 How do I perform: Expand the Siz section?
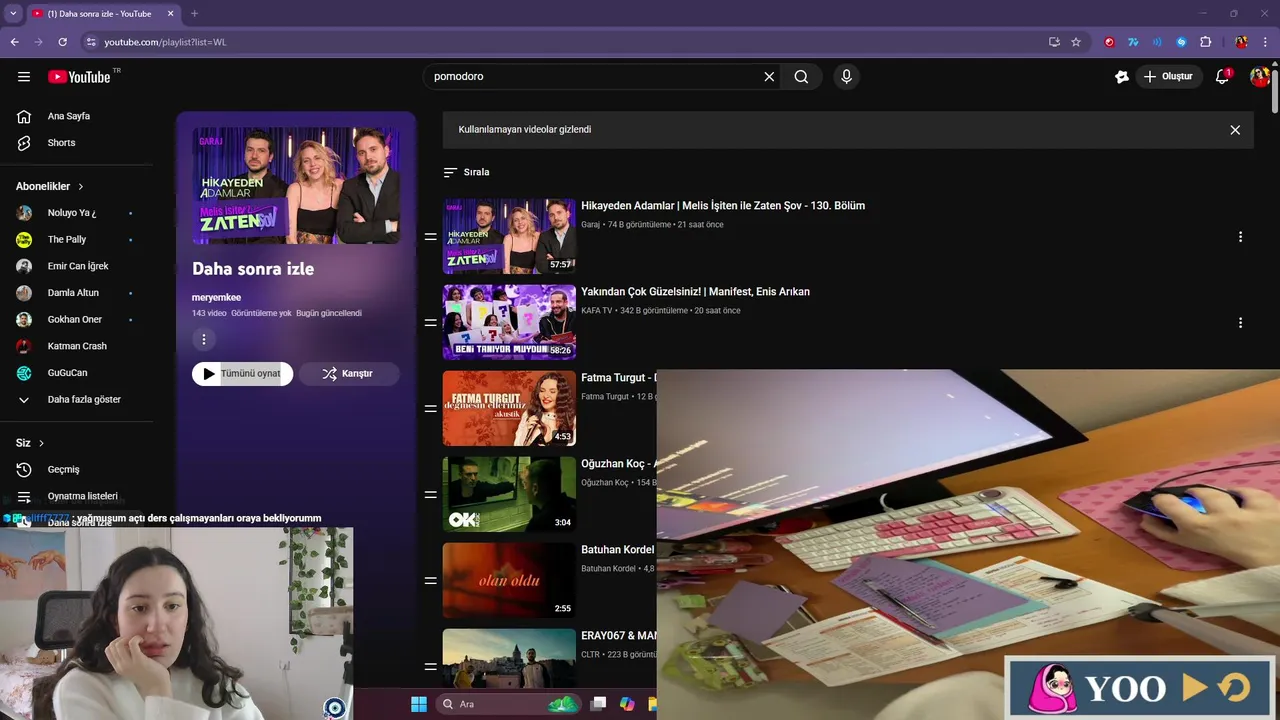30,443
